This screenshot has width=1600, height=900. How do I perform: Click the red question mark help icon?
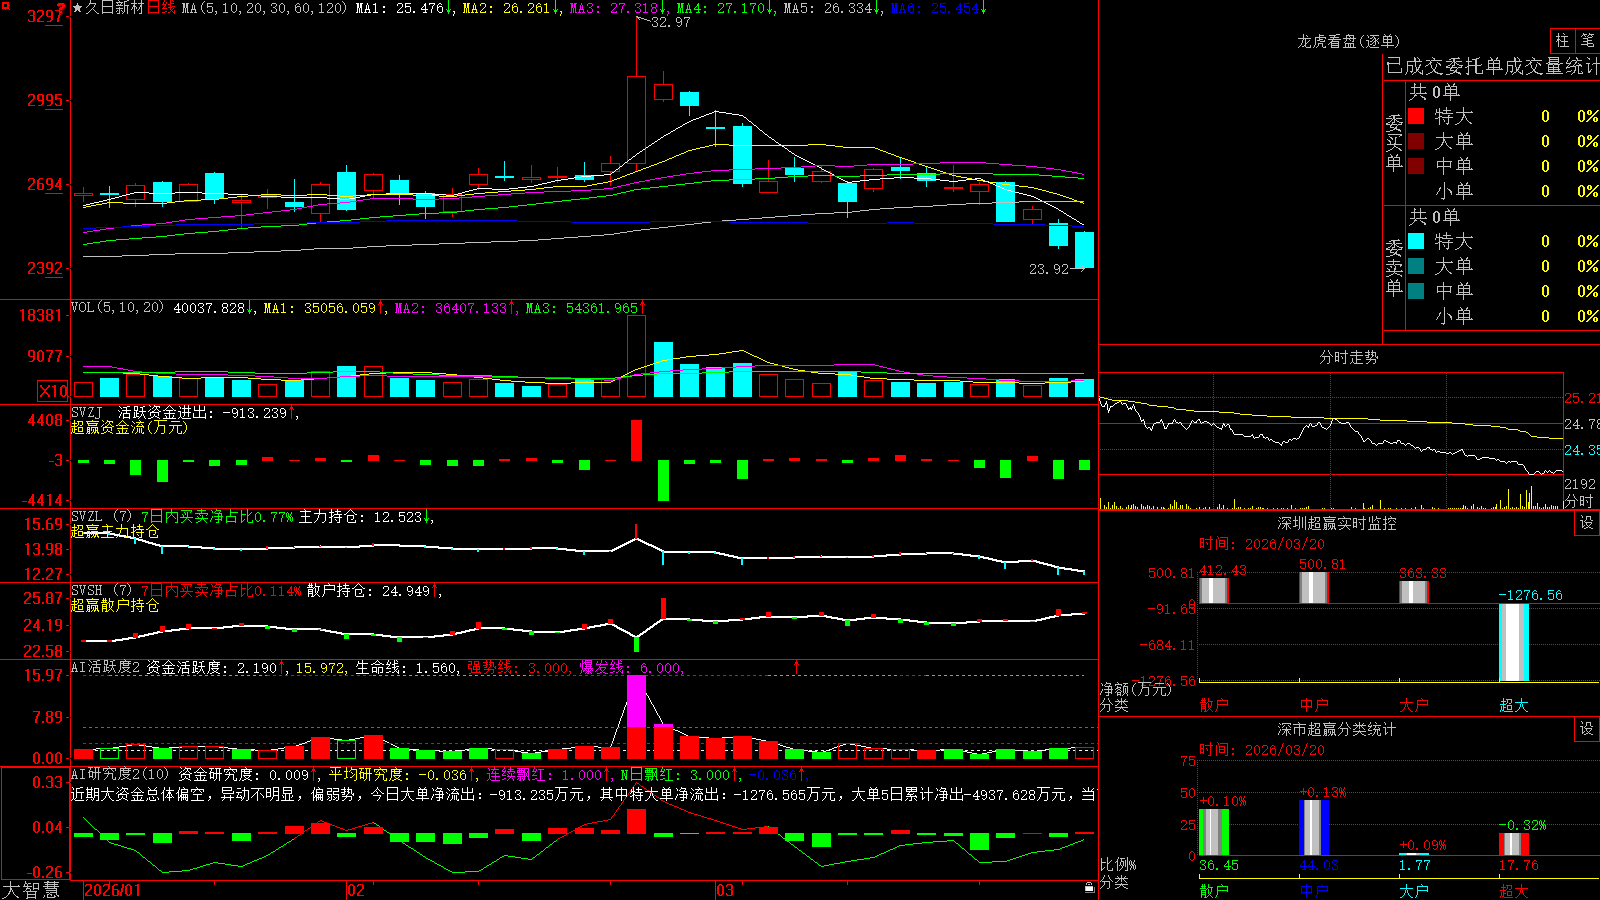(x=62, y=7)
